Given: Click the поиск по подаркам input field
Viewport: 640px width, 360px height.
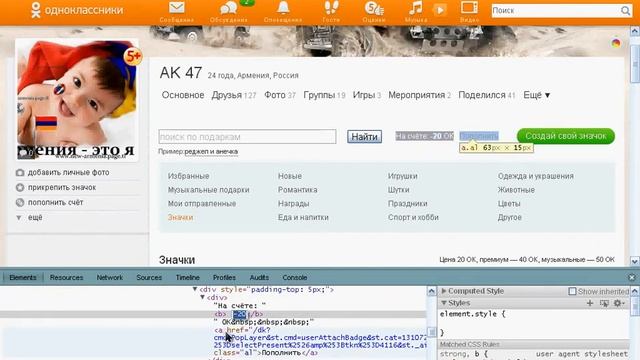Looking at the screenshot, I should coord(247,137).
